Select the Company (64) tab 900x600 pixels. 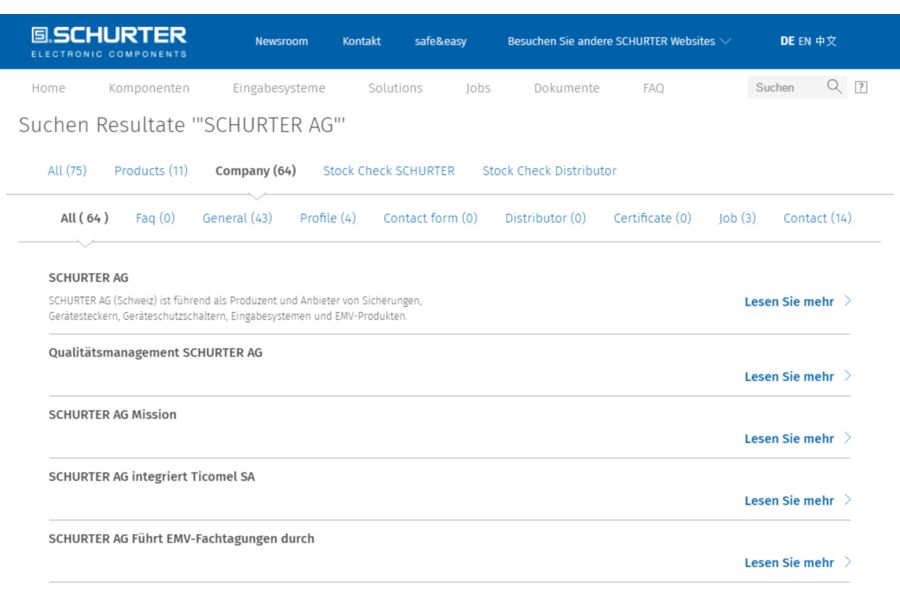pos(255,171)
